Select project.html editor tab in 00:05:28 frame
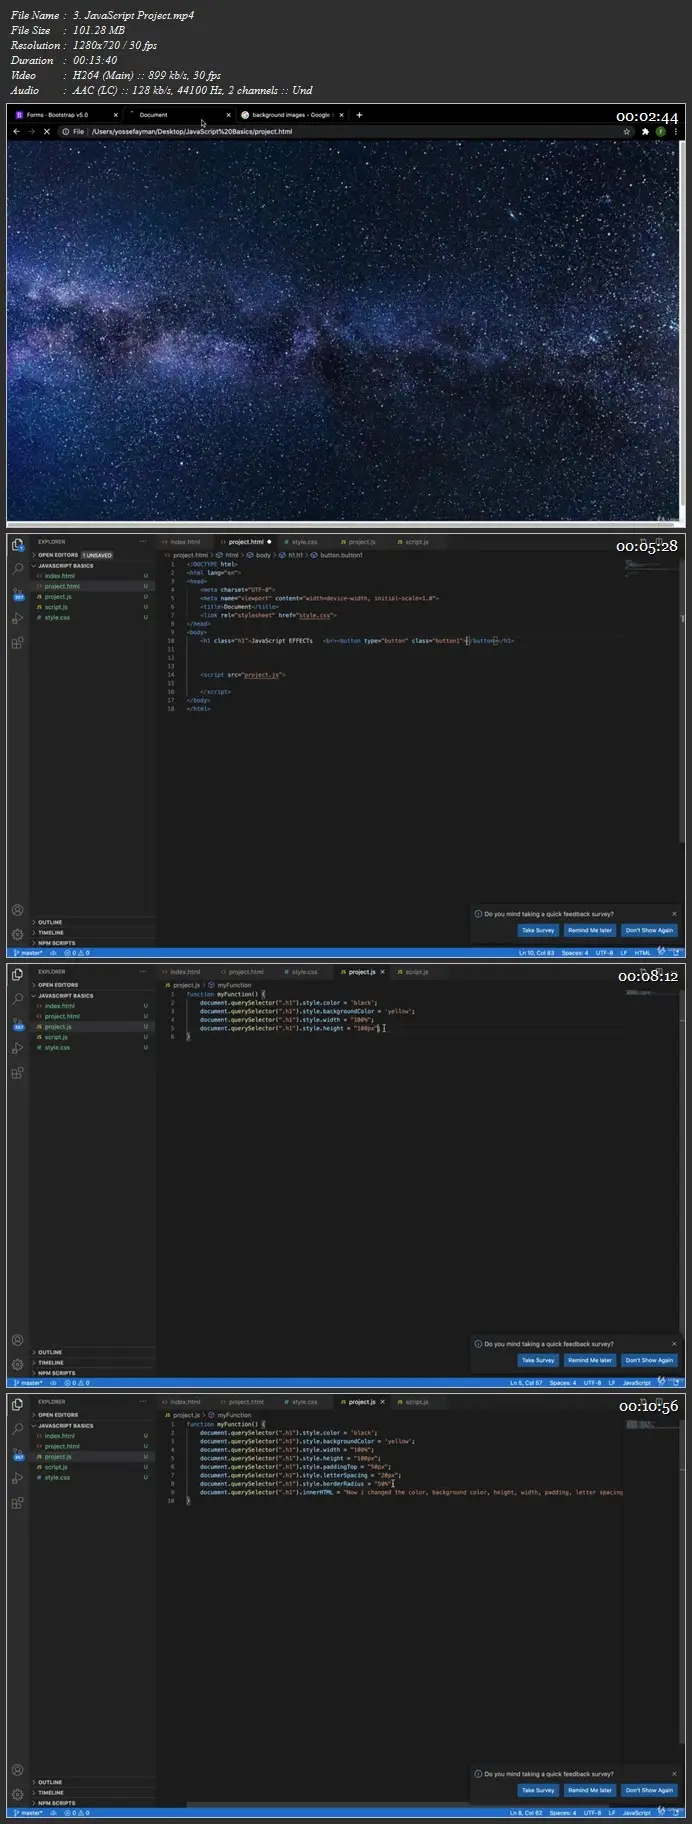 [x=246, y=542]
